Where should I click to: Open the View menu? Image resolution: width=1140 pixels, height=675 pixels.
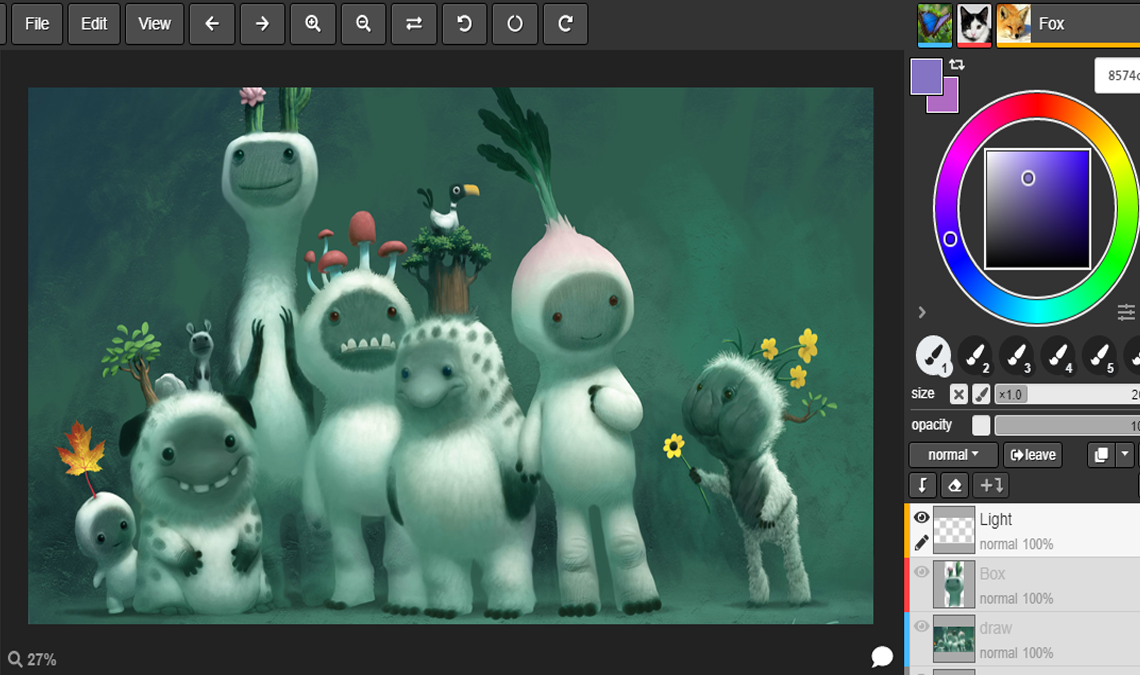coord(154,24)
